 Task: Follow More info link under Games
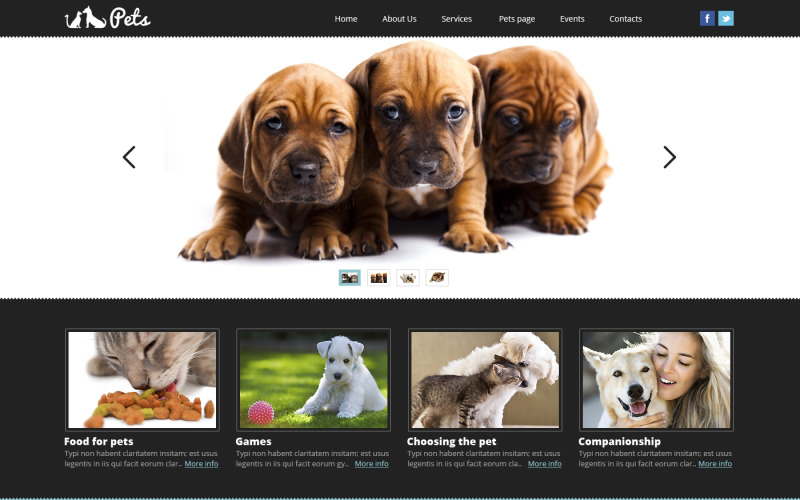coord(371,464)
